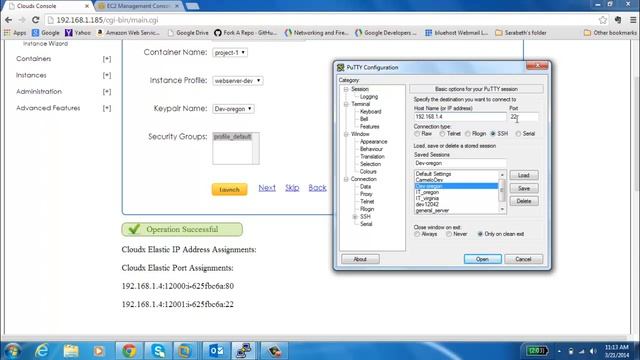Choose Only on clean exit option
This screenshot has width=640, height=360.
coord(480,234)
